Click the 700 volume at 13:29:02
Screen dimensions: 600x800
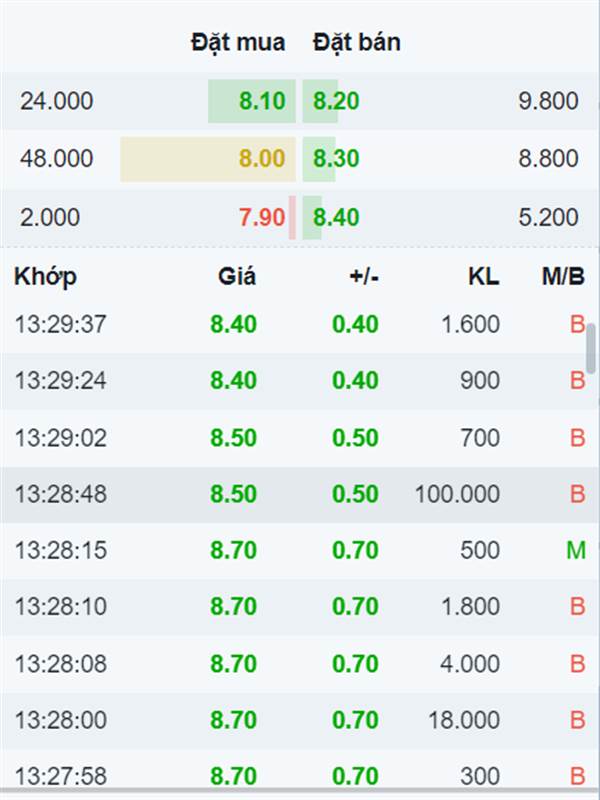(480, 438)
